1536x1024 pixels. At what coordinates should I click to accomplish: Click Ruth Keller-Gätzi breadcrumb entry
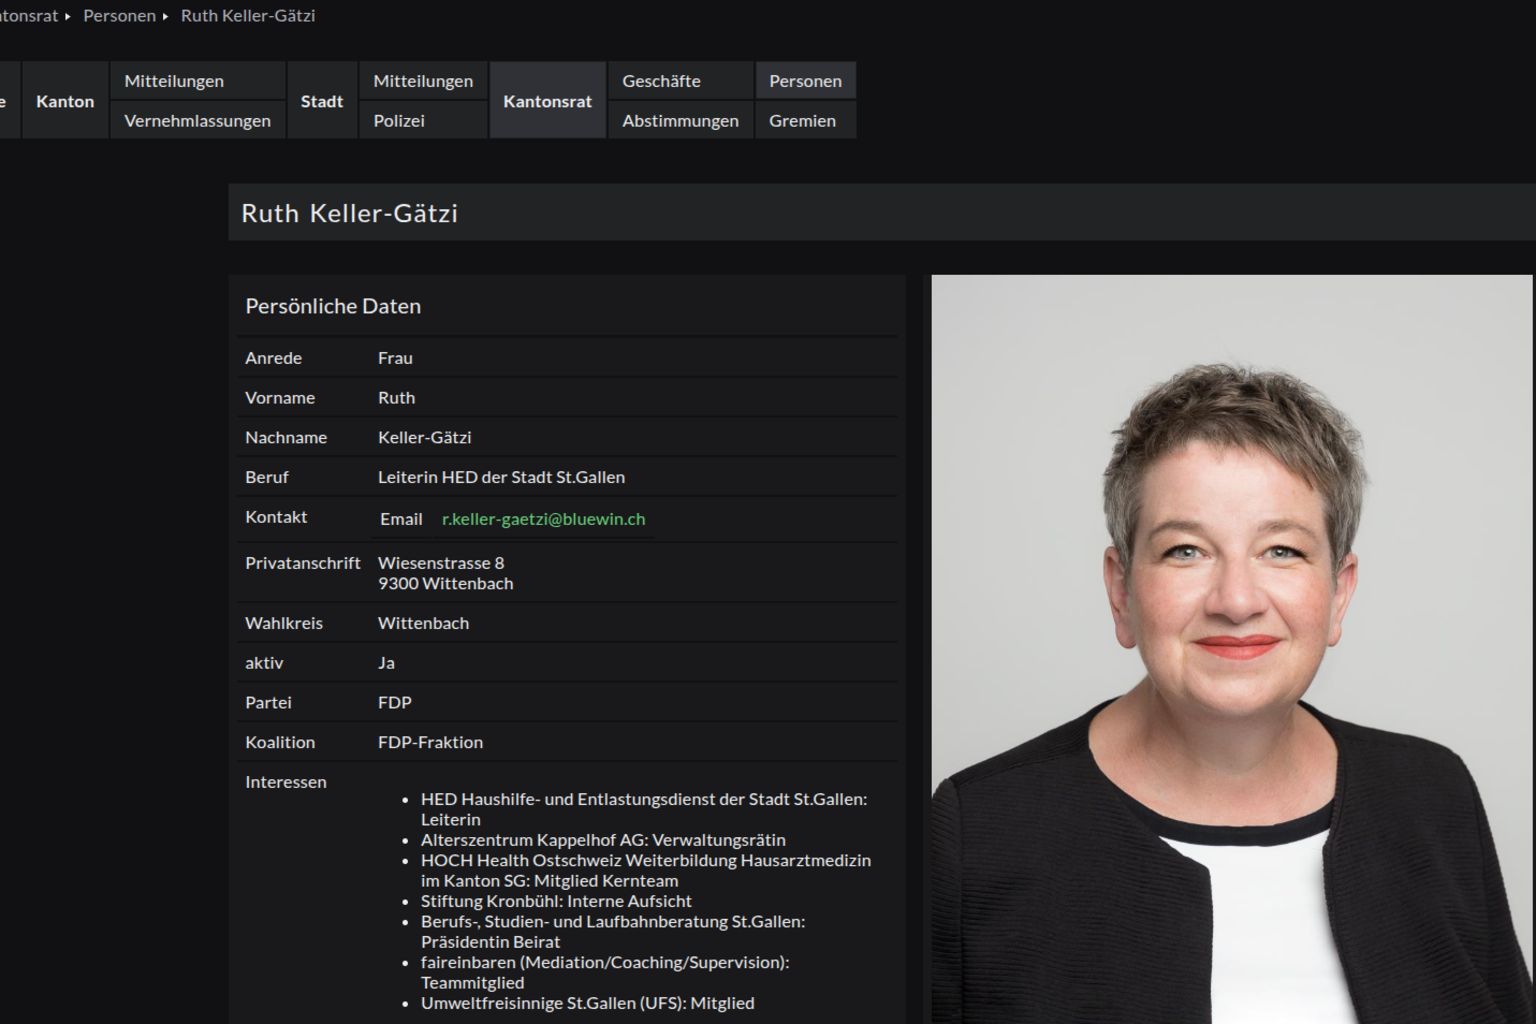248,16
